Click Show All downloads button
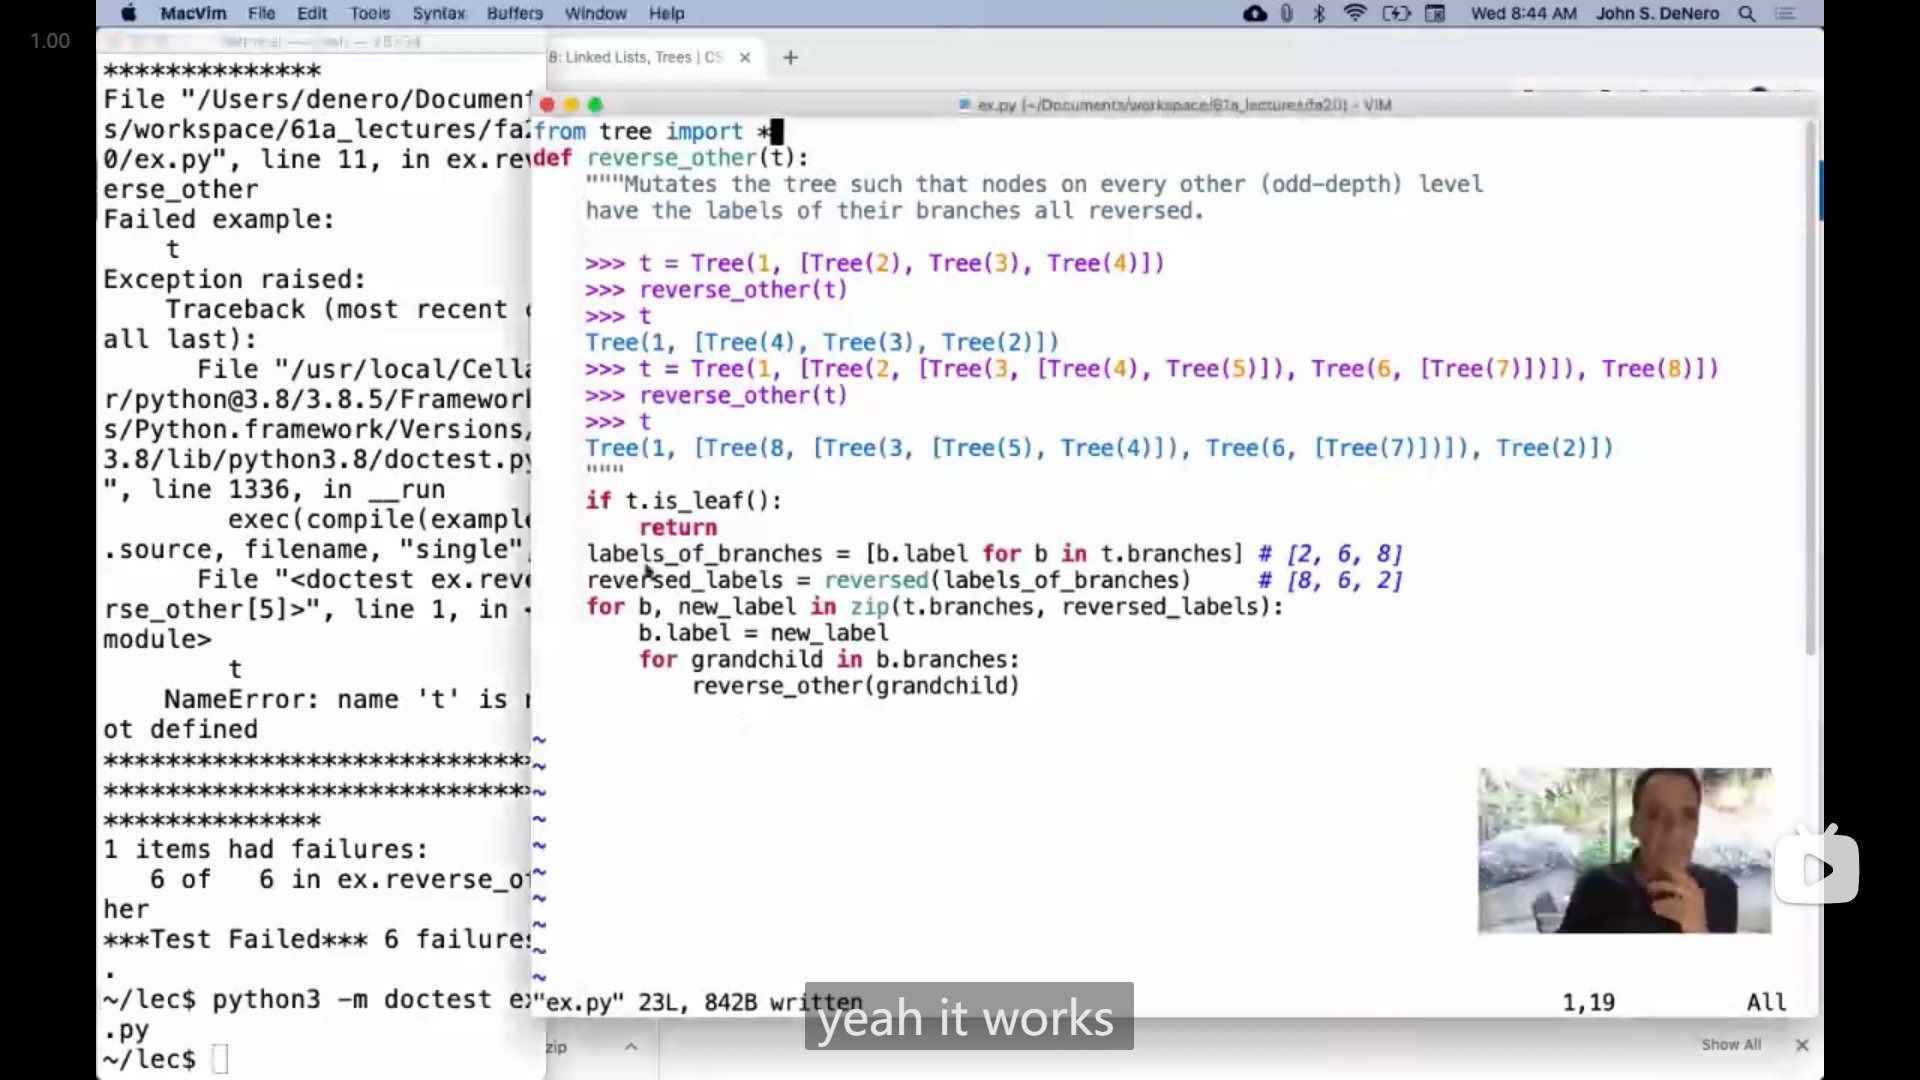This screenshot has height=1080, width=1920. click(x=1731, y=1044)
